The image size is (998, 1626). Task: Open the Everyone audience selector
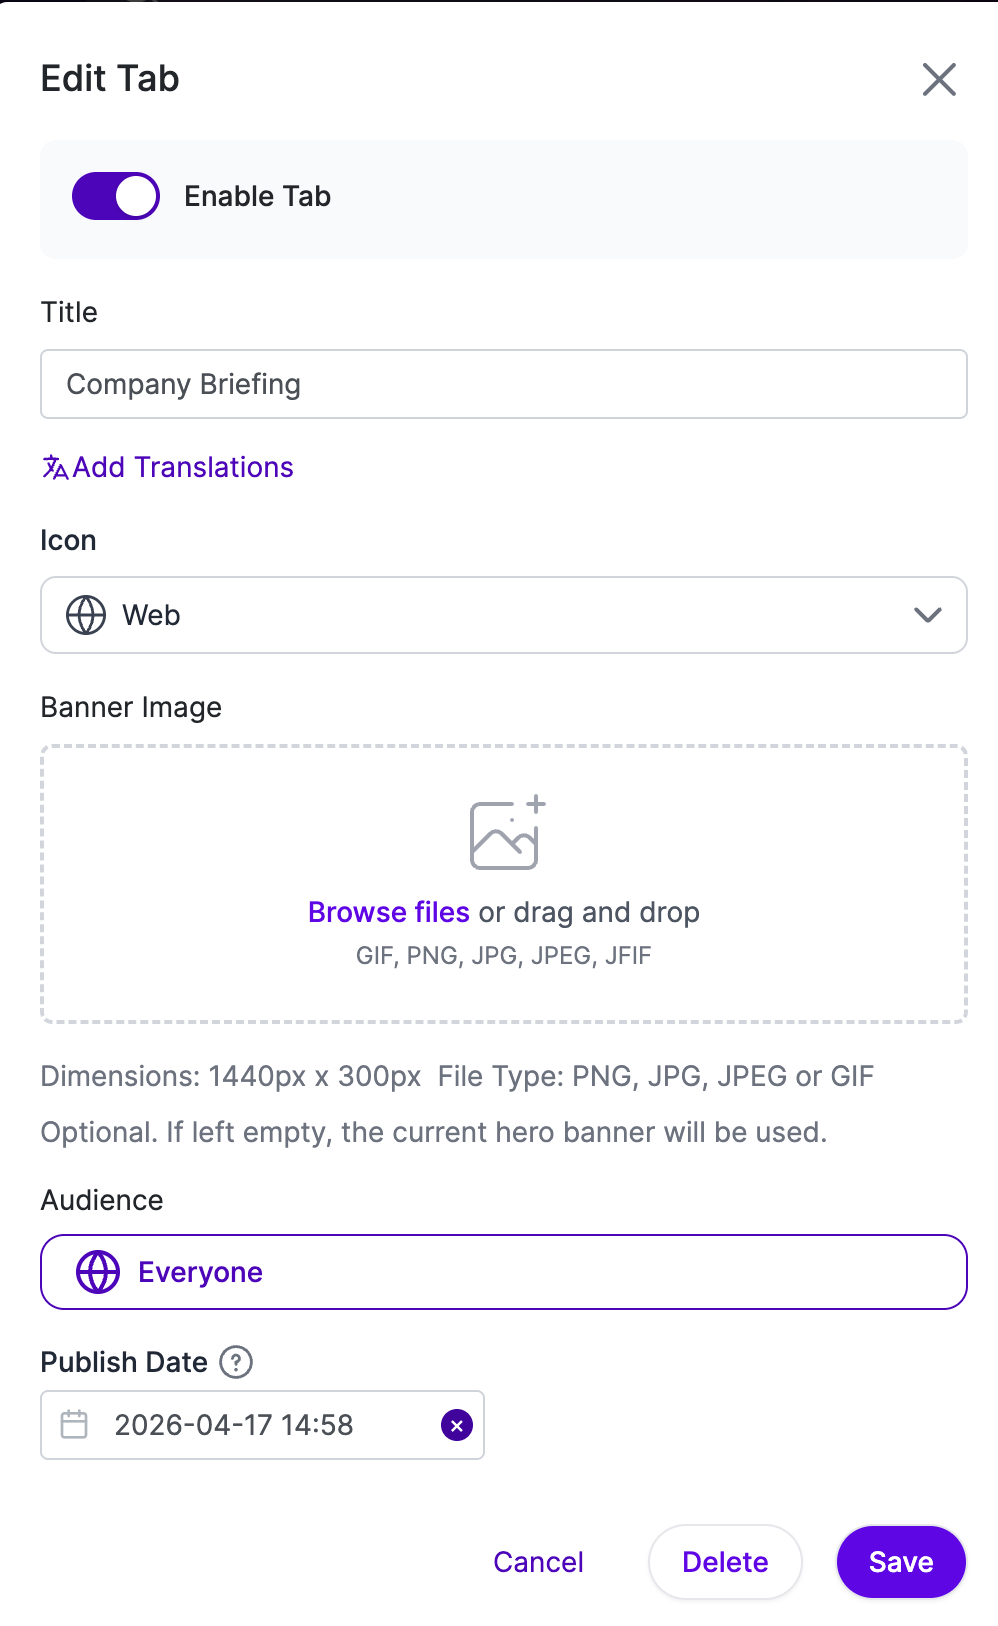click(x=504, y=1272)
